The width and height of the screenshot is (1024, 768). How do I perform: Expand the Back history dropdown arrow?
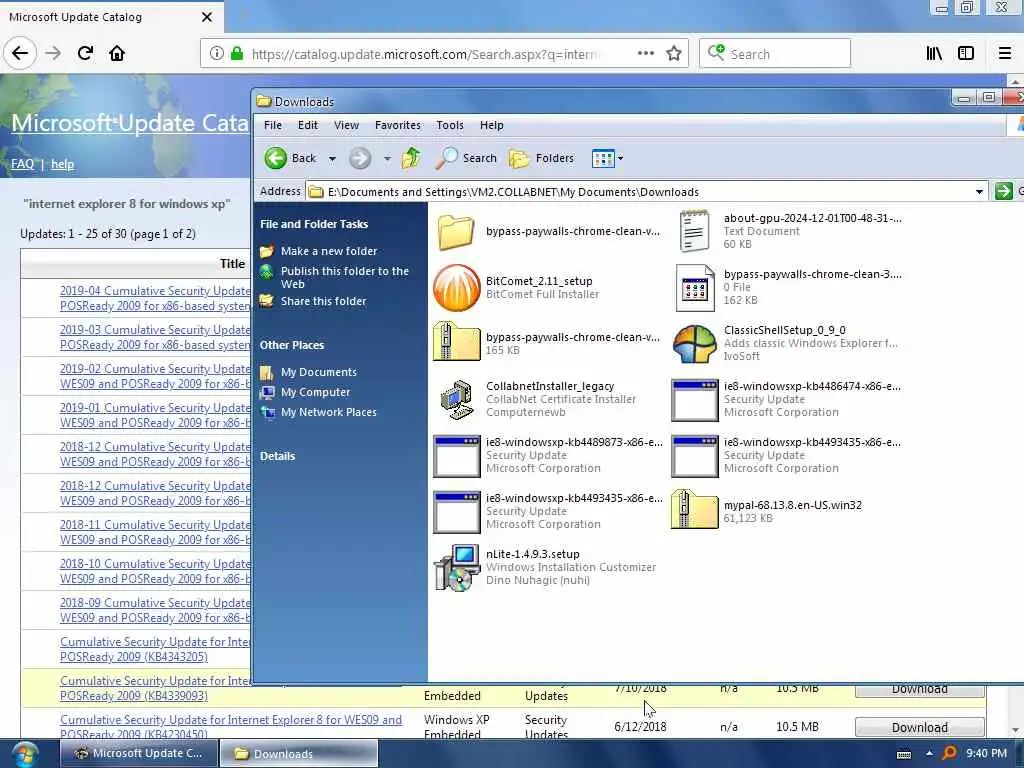pos(332,159)
